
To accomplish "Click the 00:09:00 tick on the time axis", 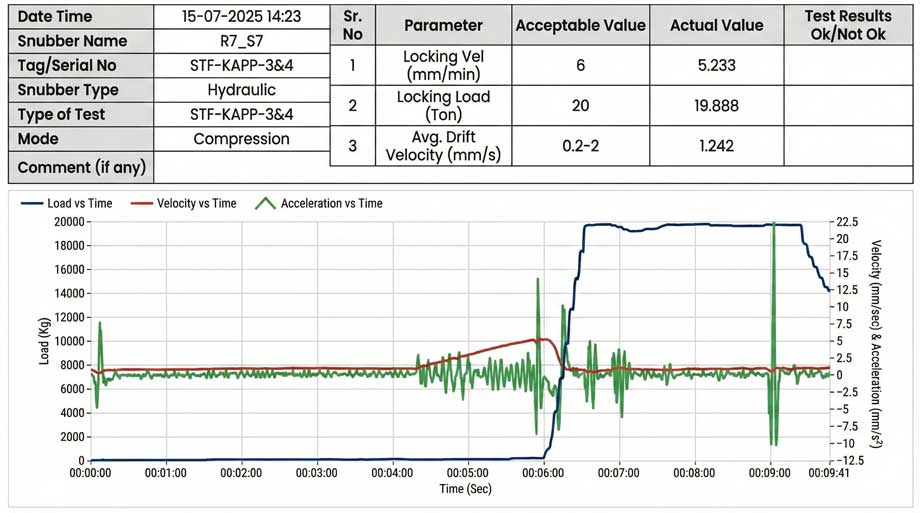I will [x=772, y=472].
